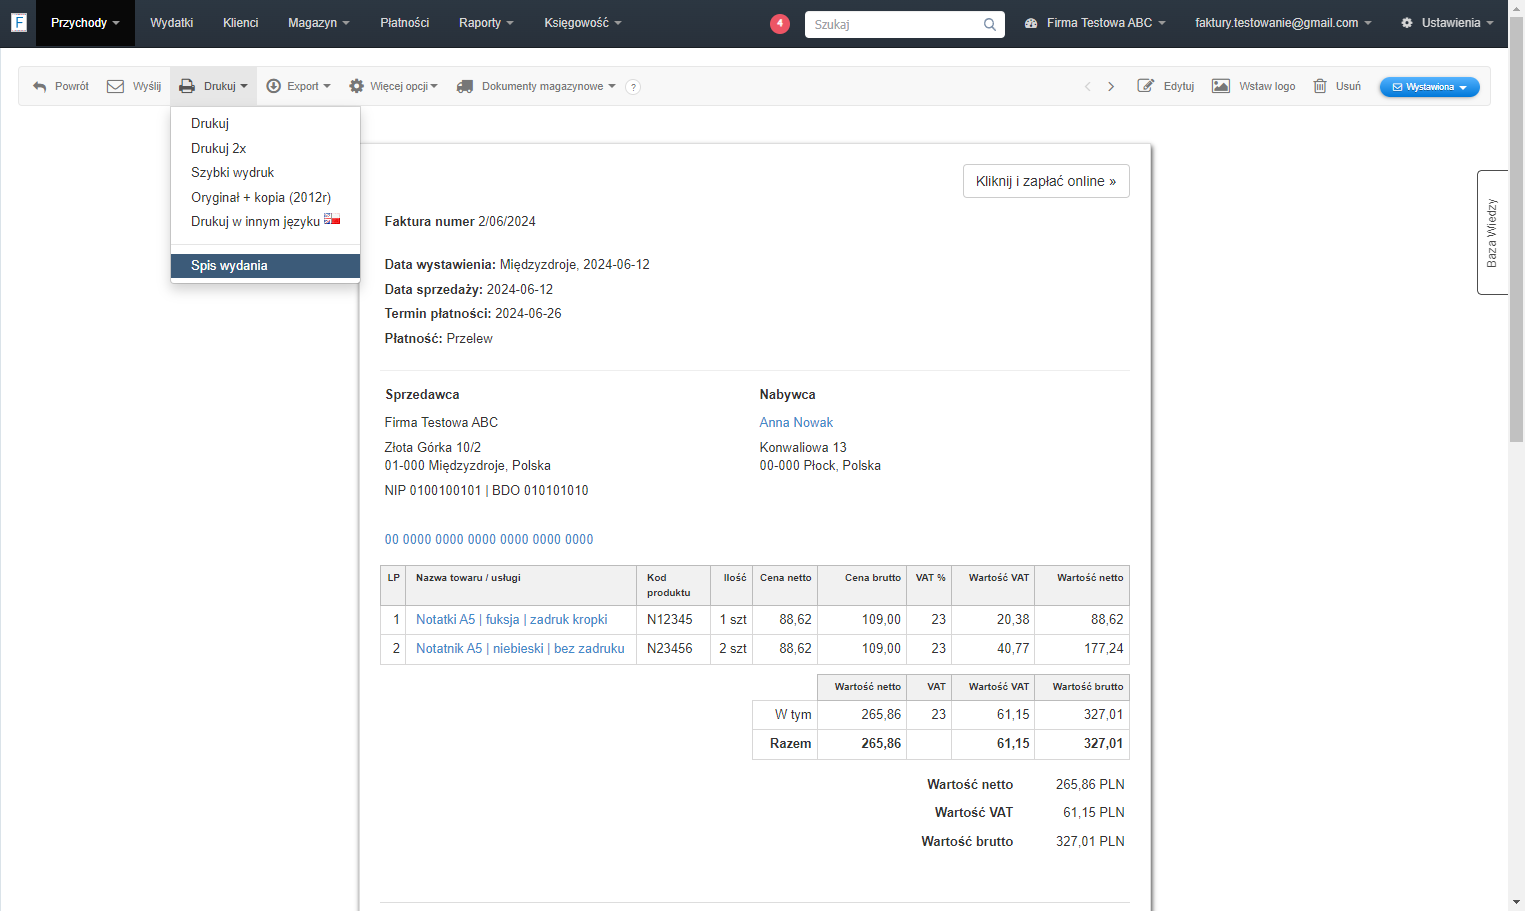Click the Edytuj pencil icon

click(x=1146, y=86)
